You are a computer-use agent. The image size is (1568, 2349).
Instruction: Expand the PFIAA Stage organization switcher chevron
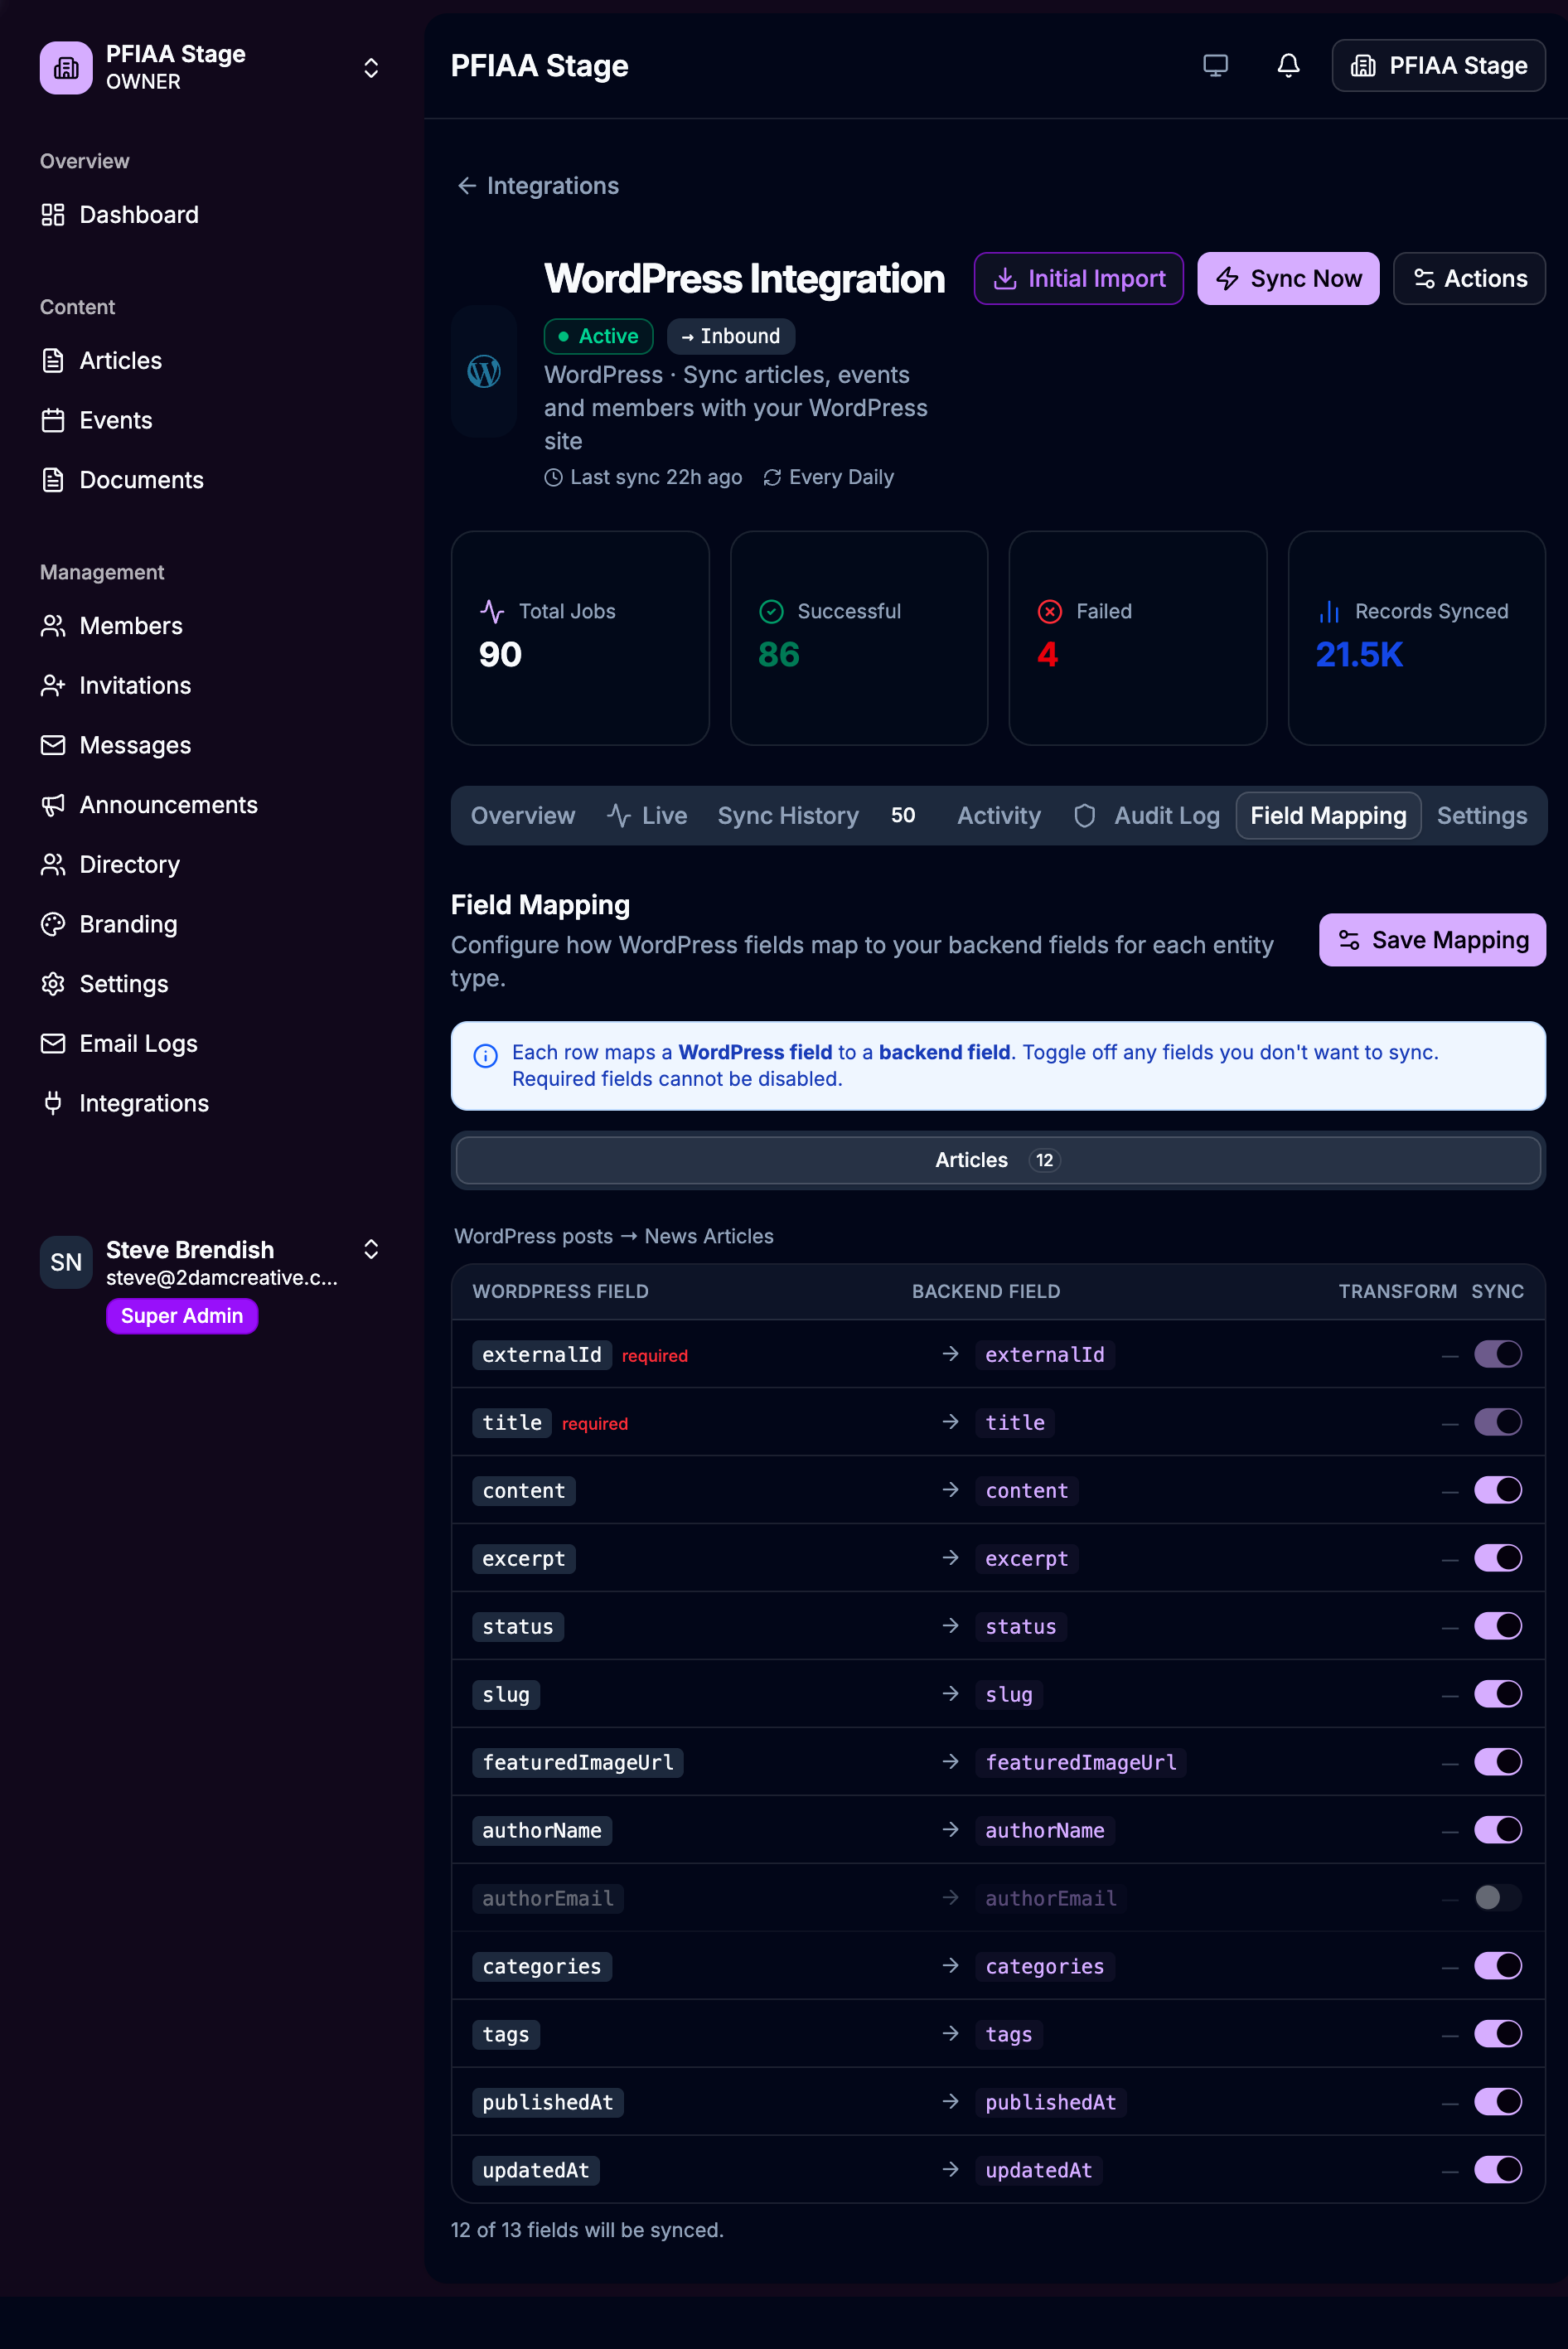(x=371, y=67)
